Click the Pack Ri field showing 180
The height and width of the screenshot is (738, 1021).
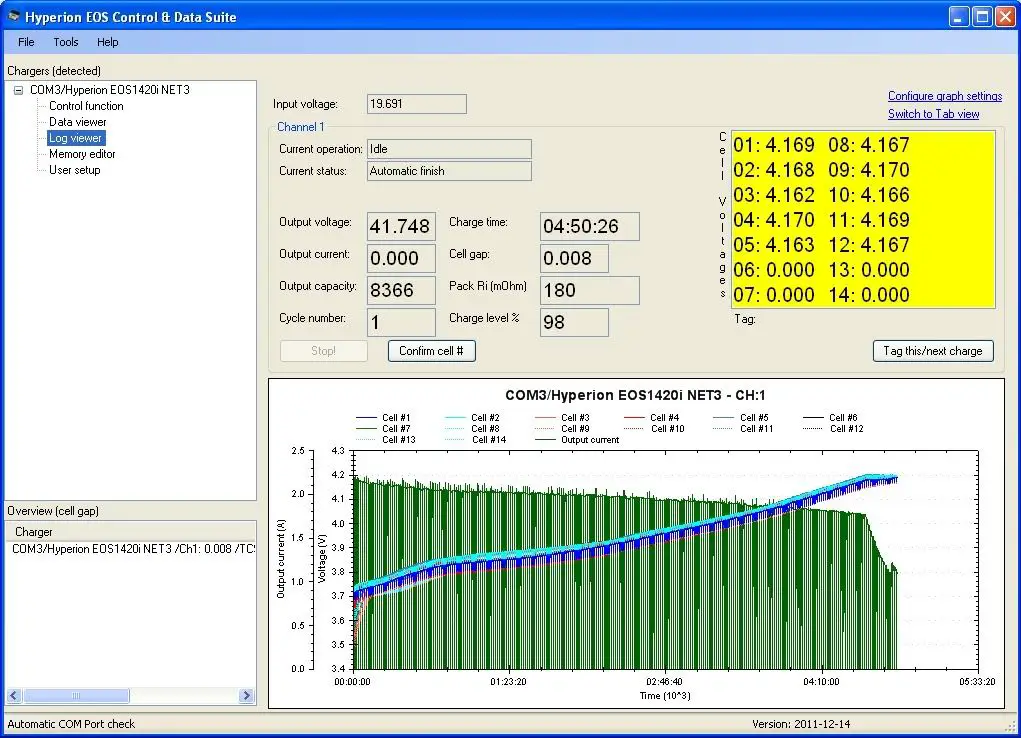coord(590,291)
